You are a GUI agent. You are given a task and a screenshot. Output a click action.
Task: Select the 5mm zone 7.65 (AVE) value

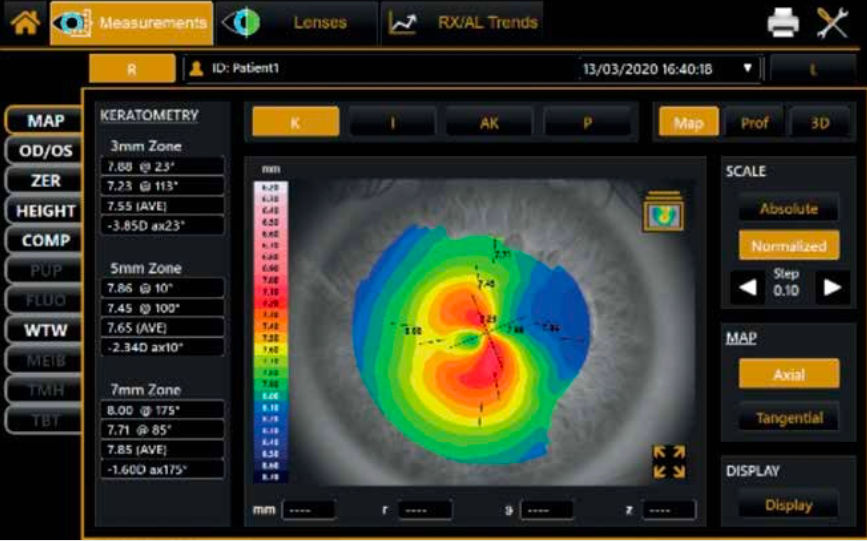163,327
